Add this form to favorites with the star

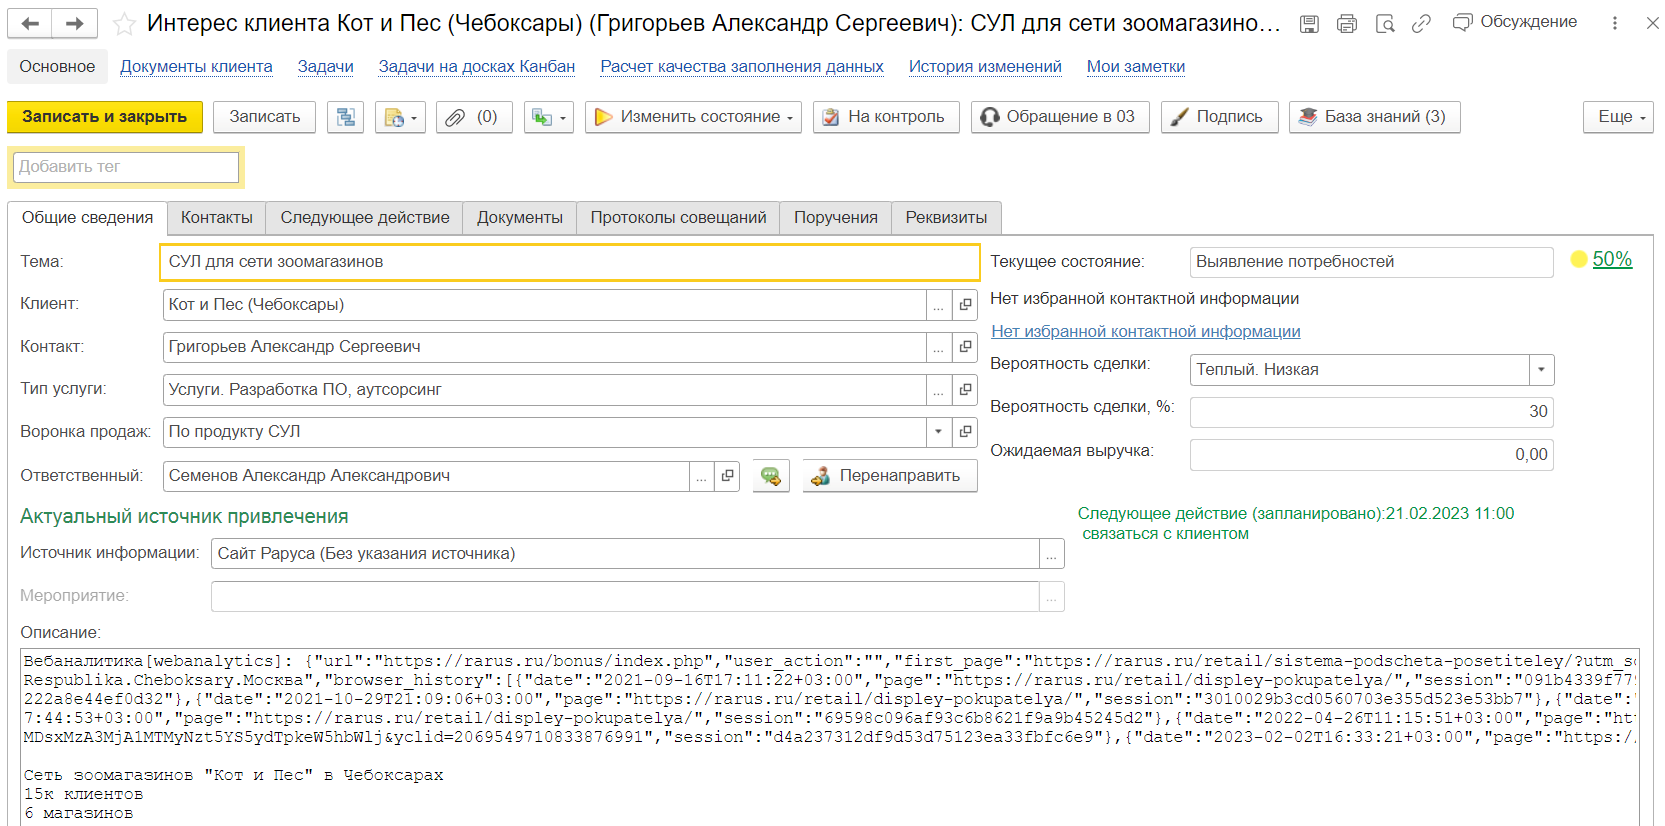point(124,24)
